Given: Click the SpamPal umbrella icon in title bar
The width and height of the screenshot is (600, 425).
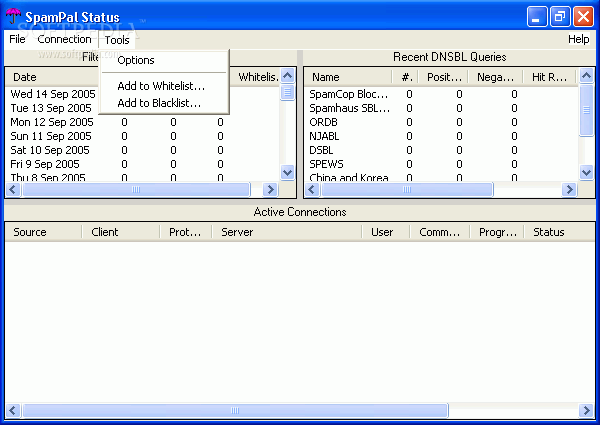Looking at the screenshot, I should [13, 16].
